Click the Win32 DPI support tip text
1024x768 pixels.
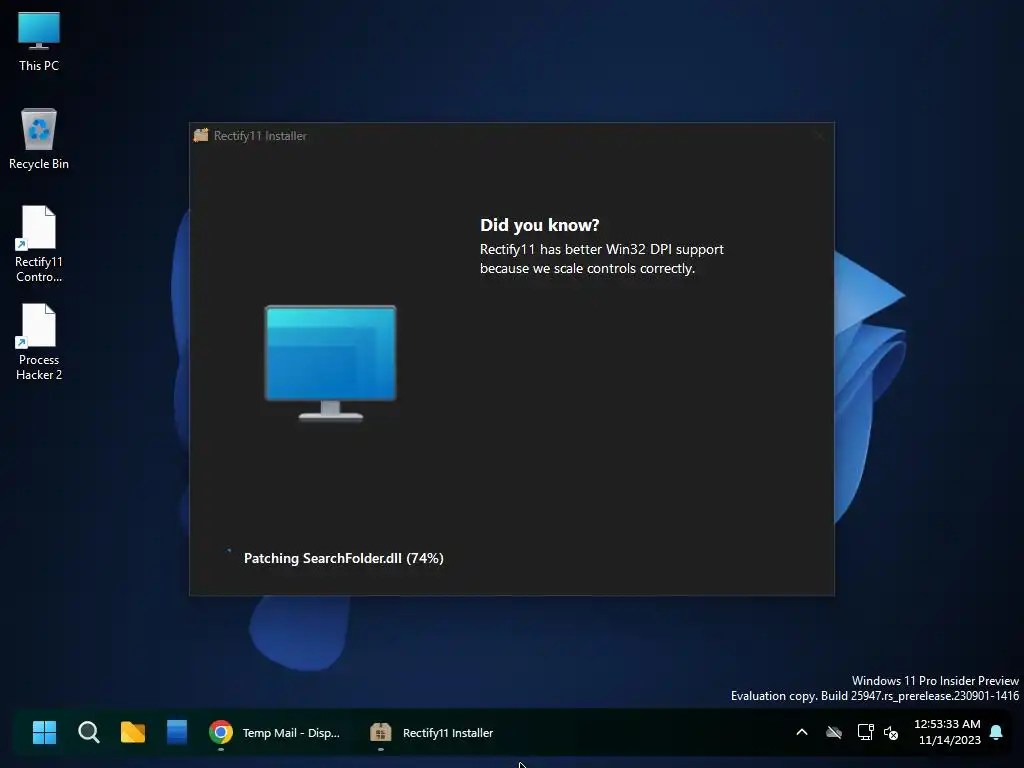point(601,259)
